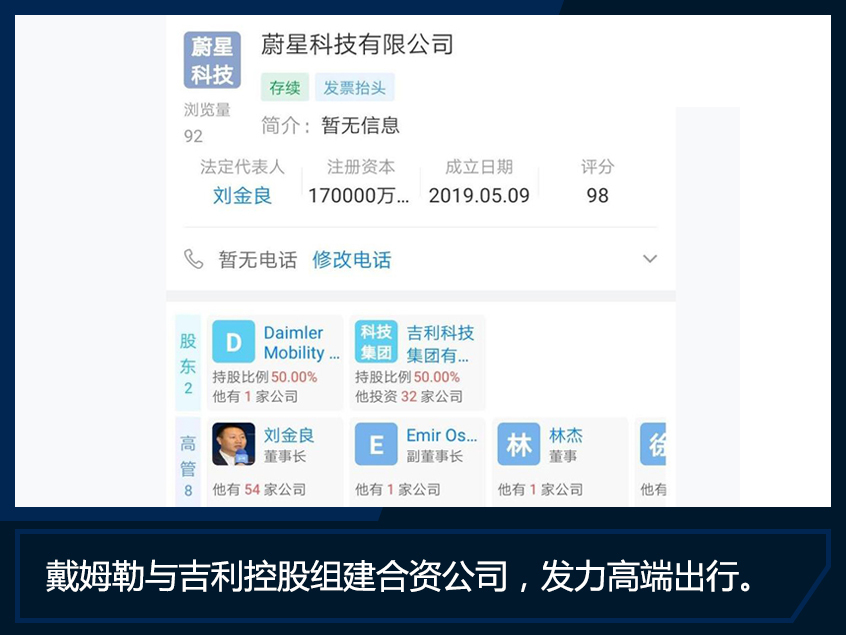Expand the phone details chevron
Image resolution: width=846 pixels, height=635 pixels.
pos(650,259)
